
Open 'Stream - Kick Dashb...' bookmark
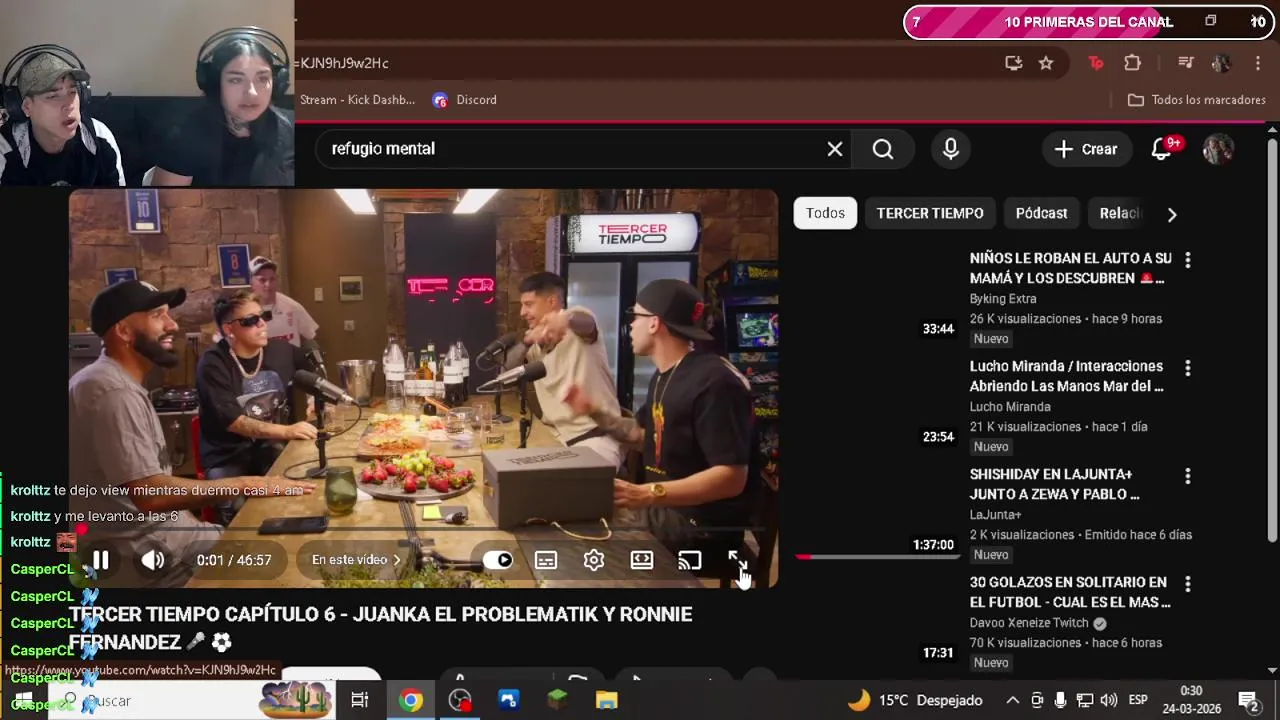tap(357, 100)
